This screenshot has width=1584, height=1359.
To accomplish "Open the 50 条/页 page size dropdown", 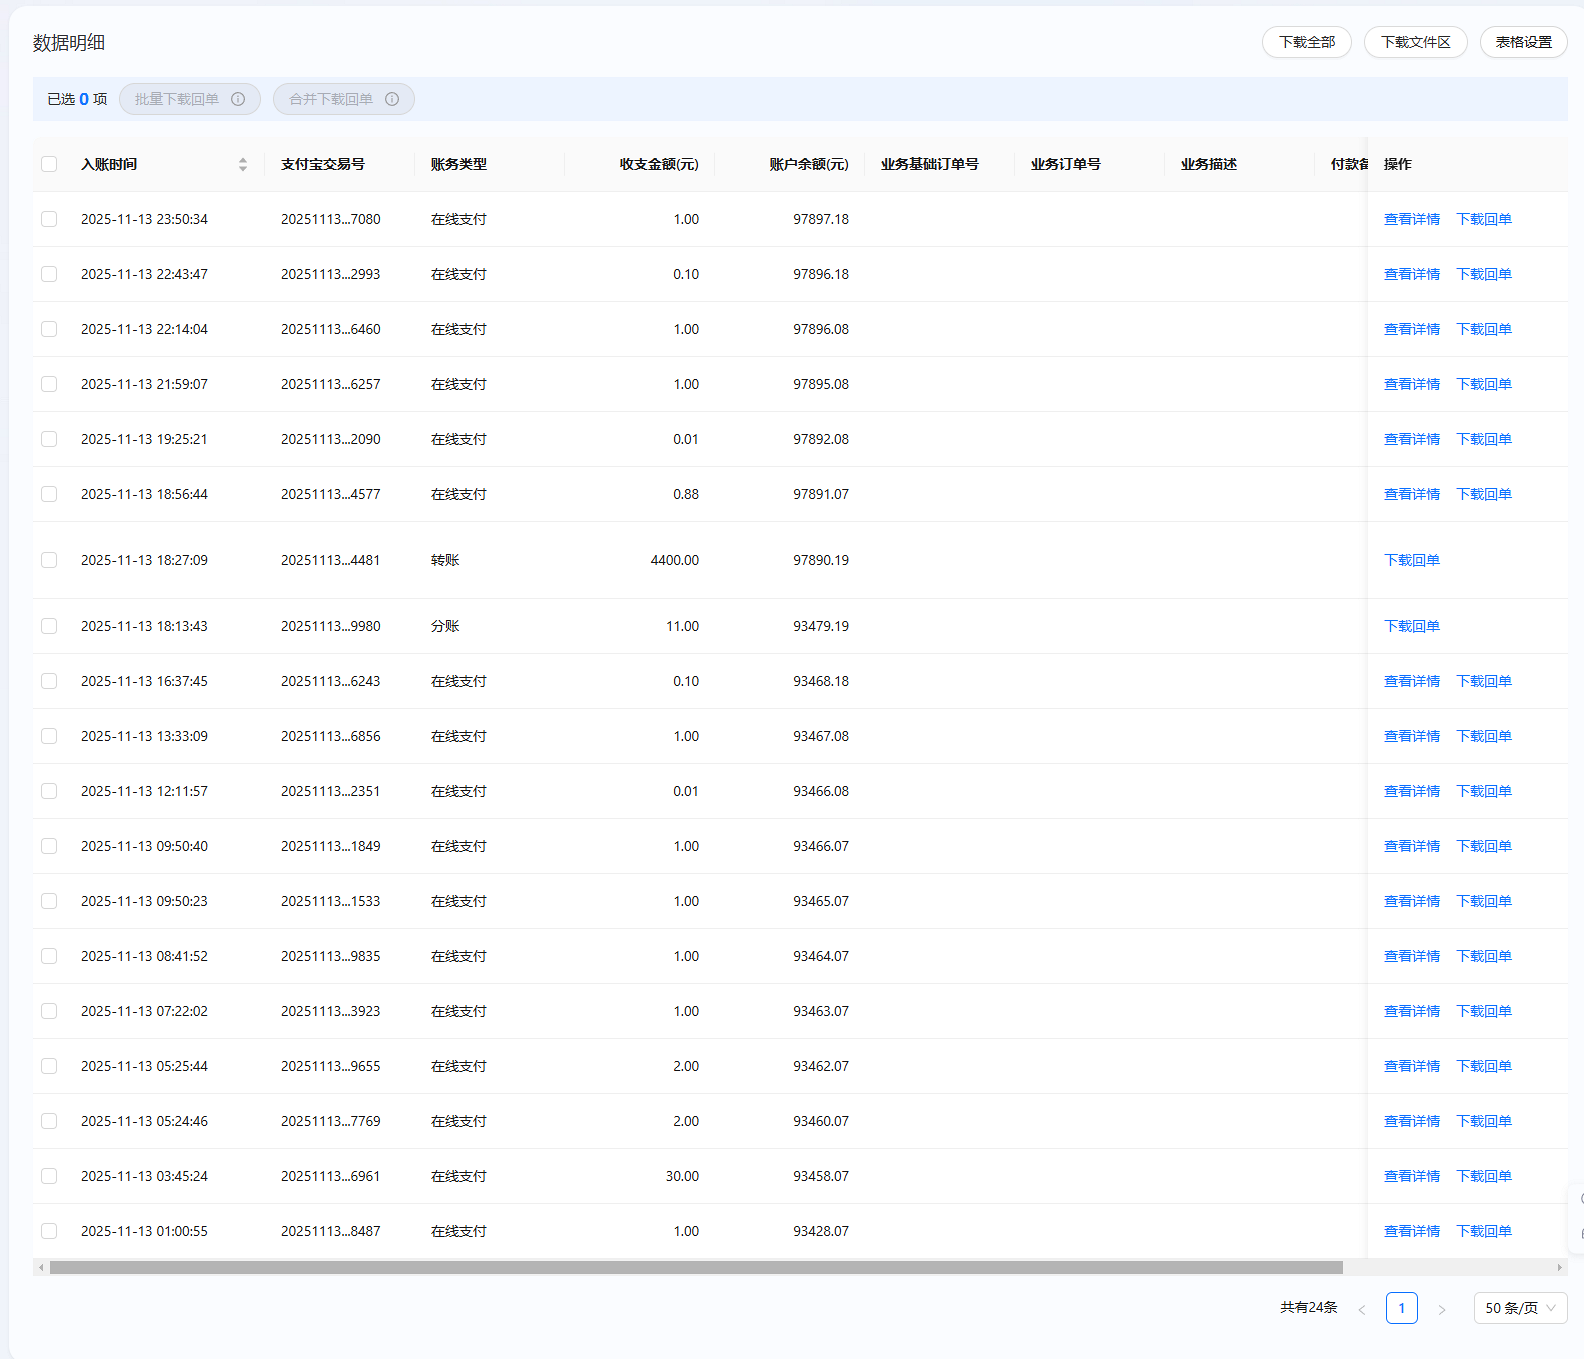I will (1520, 1308).
